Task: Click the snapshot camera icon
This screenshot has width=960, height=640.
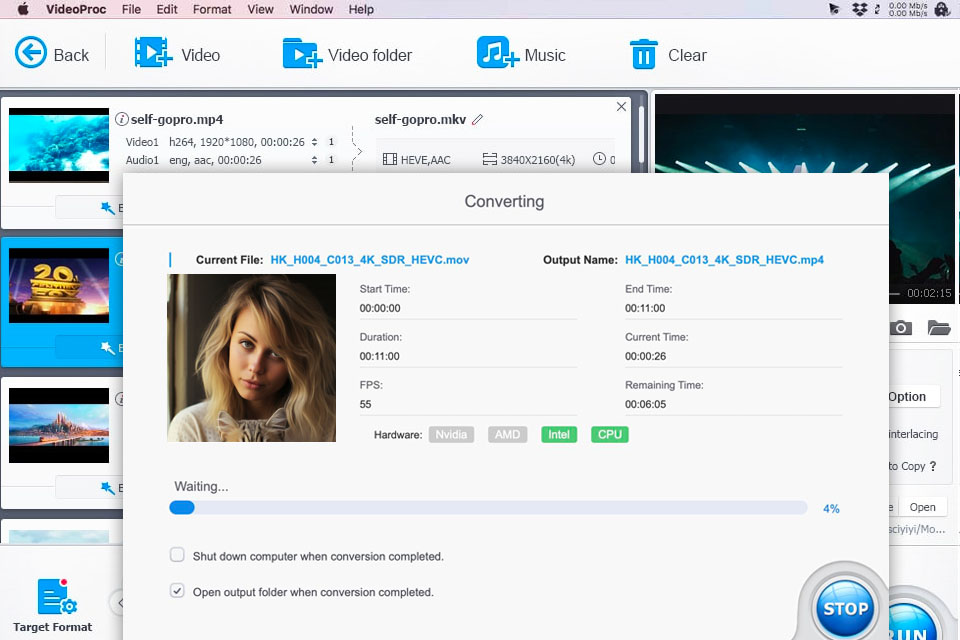Action: tap(901, 328)
